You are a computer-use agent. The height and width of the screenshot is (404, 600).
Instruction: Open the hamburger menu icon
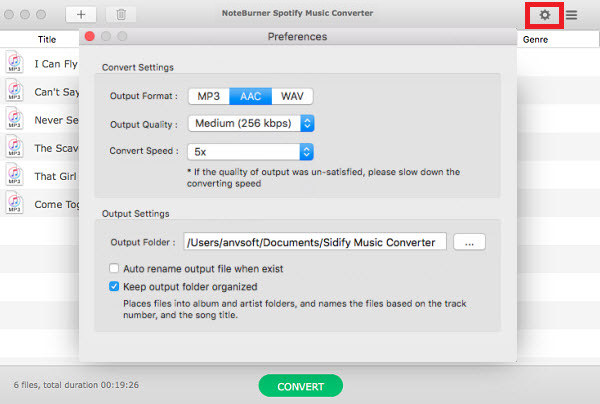(572, 15)
